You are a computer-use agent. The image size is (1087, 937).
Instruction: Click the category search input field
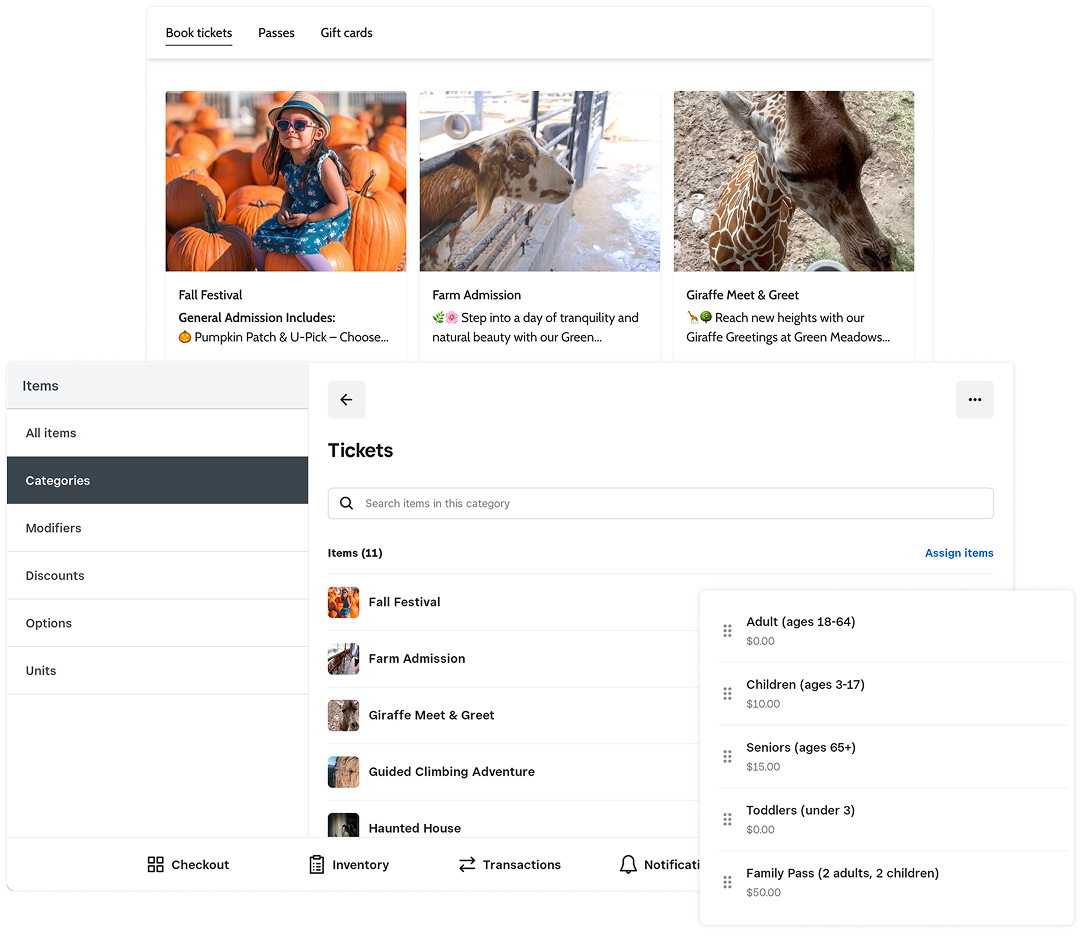(x=660, y=503)
